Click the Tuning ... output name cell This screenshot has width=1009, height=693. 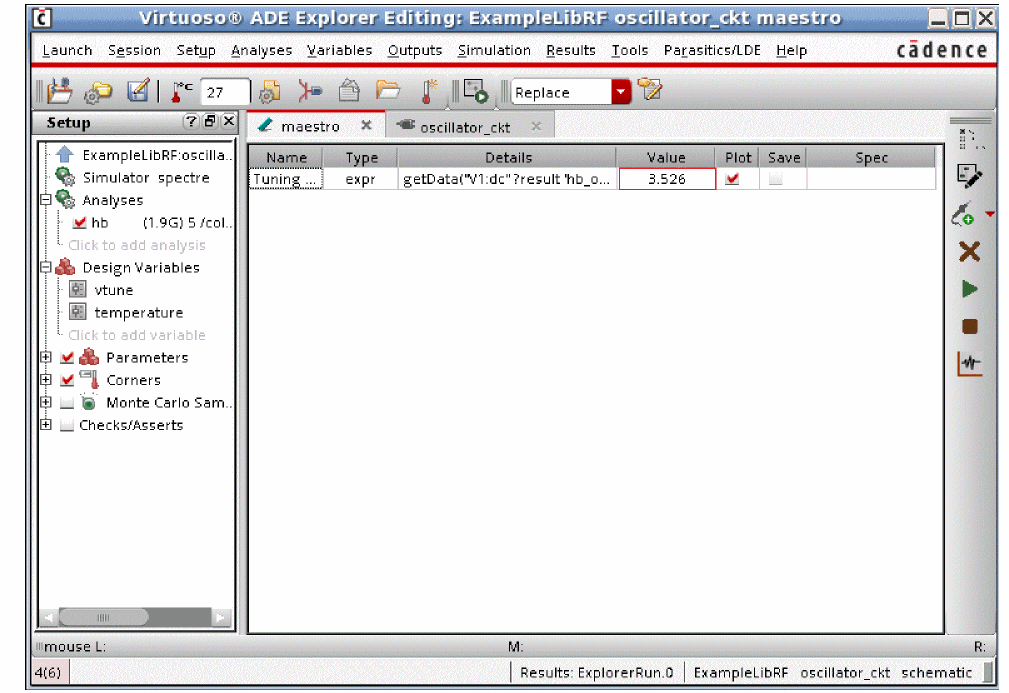pos(285,179)
